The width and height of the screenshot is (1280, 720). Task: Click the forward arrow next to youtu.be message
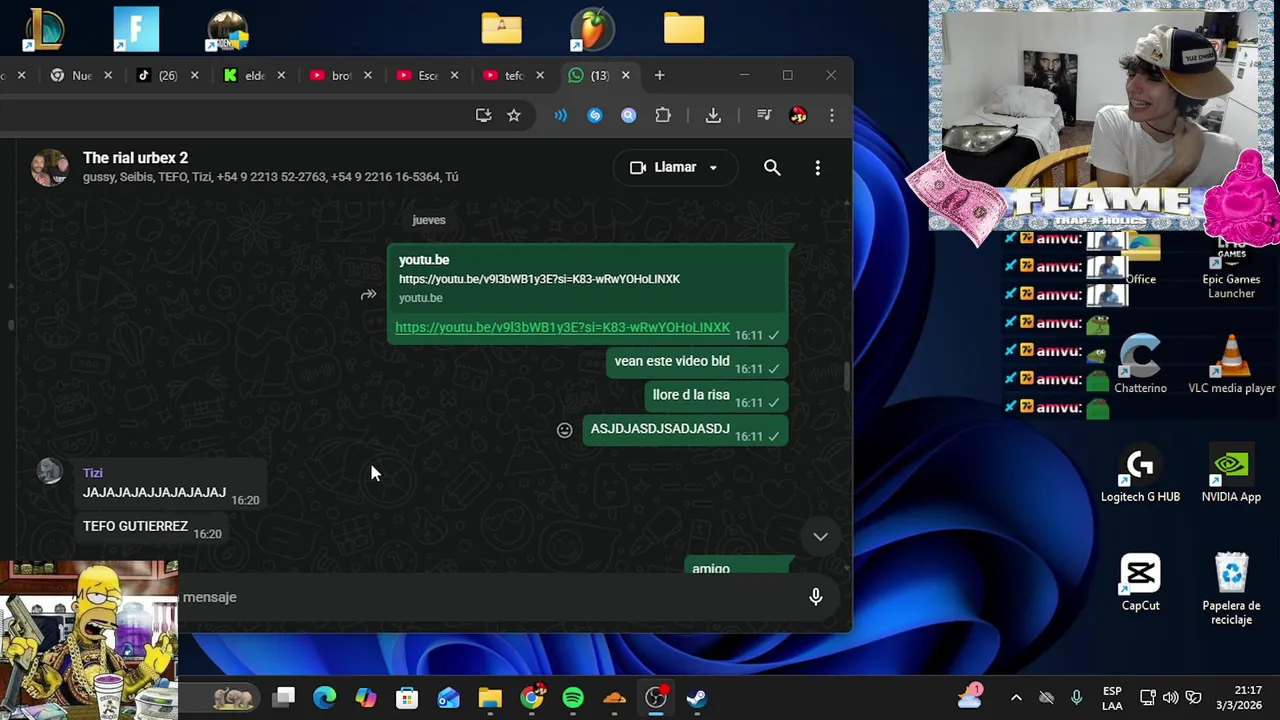(368, 294)
